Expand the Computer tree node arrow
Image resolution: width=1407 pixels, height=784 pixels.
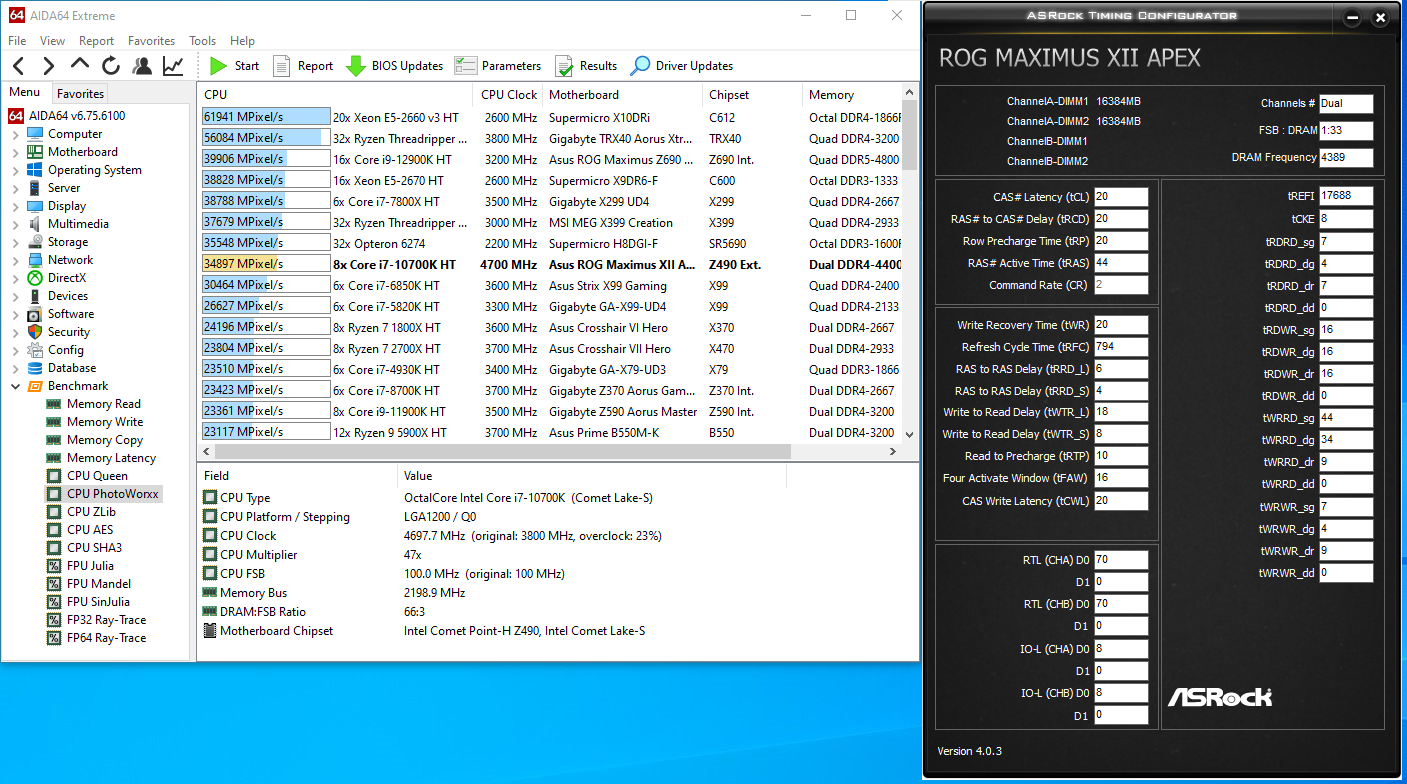pos(16,134)
